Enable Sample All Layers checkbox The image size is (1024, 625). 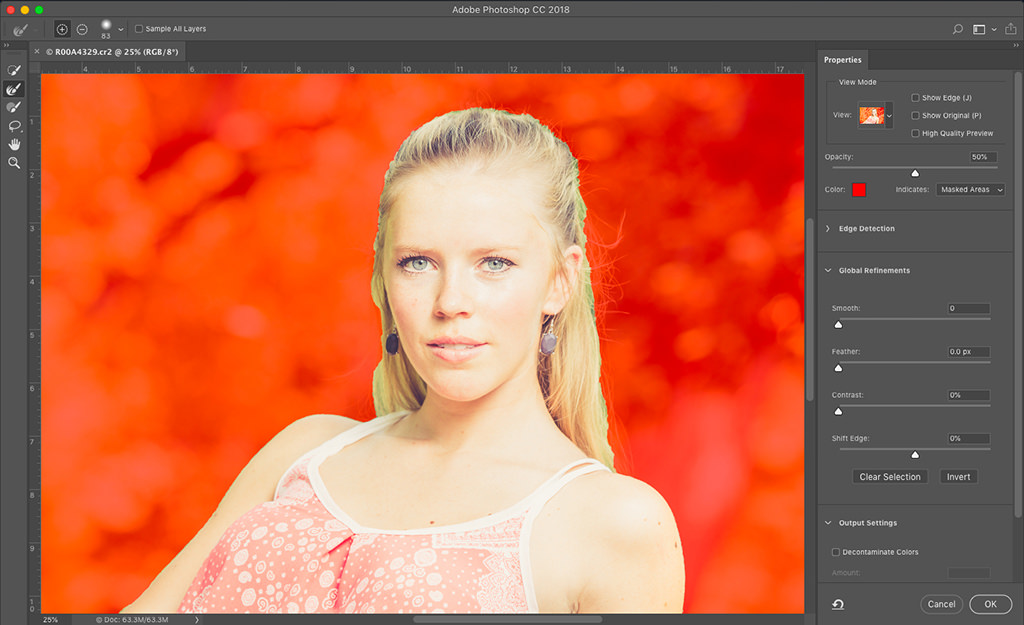click(x=138, y=29)
